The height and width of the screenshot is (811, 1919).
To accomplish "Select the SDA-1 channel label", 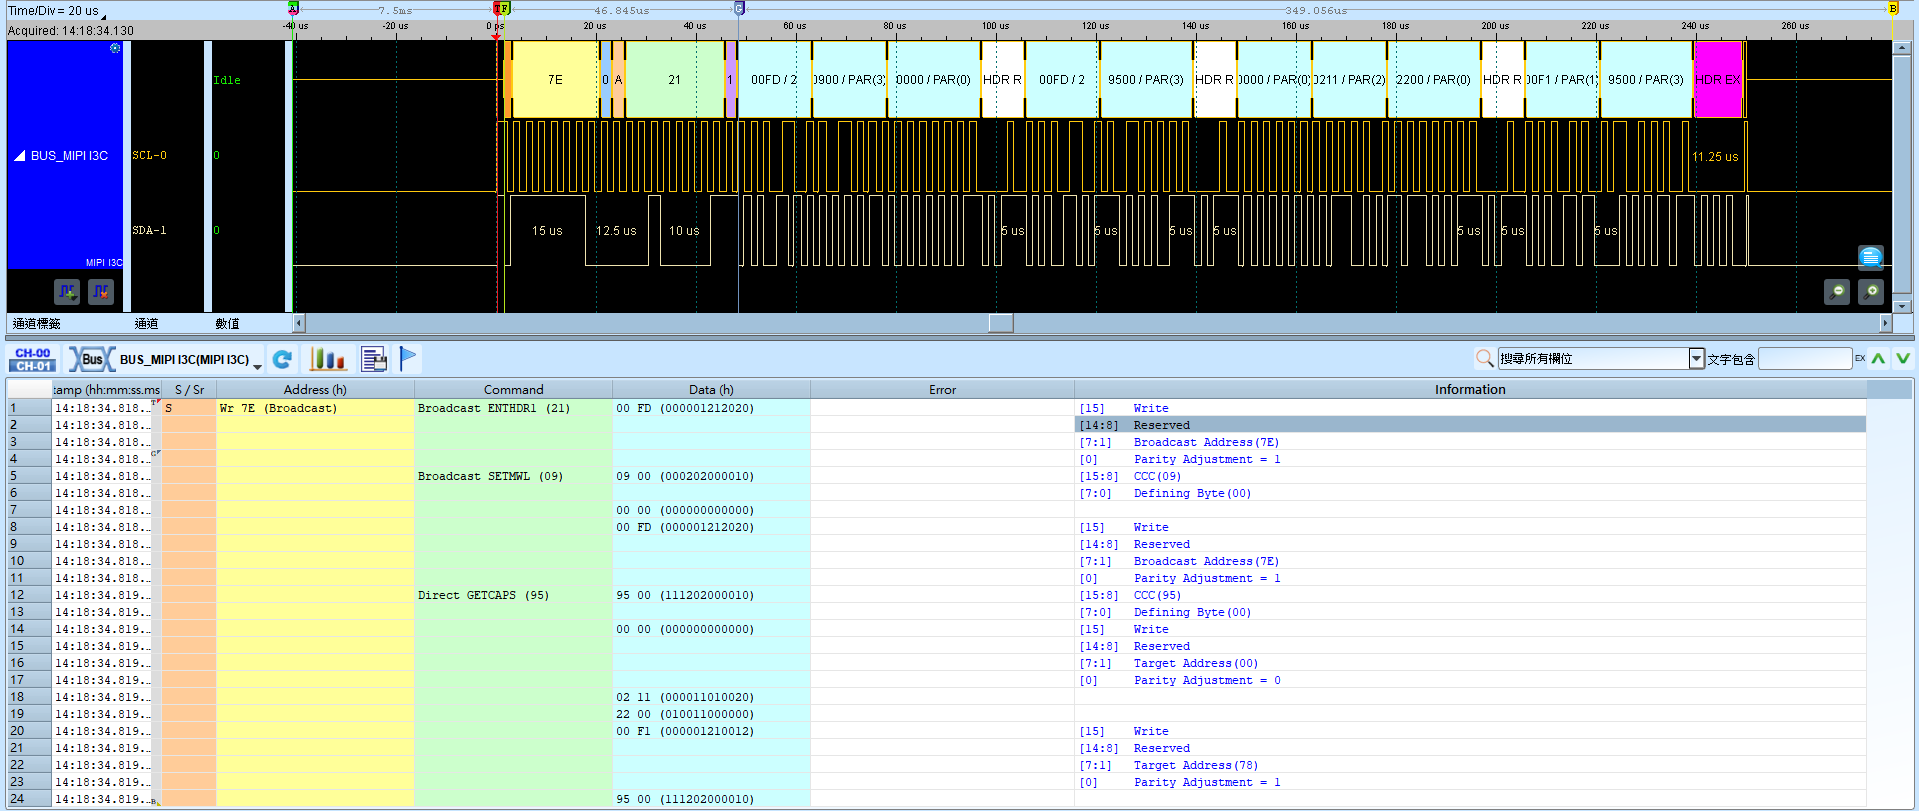I will click(x=150, y=230).
